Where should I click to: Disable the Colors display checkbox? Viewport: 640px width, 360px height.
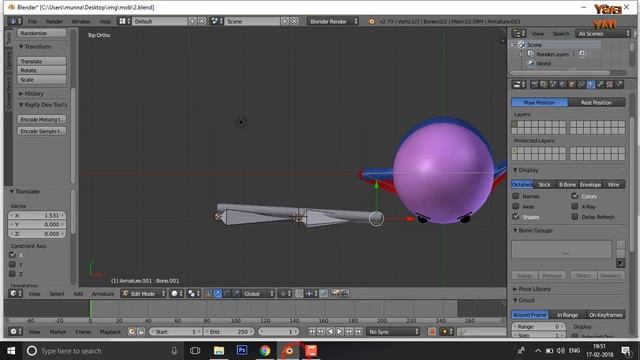pyautogui.click(x=575, y=196)
